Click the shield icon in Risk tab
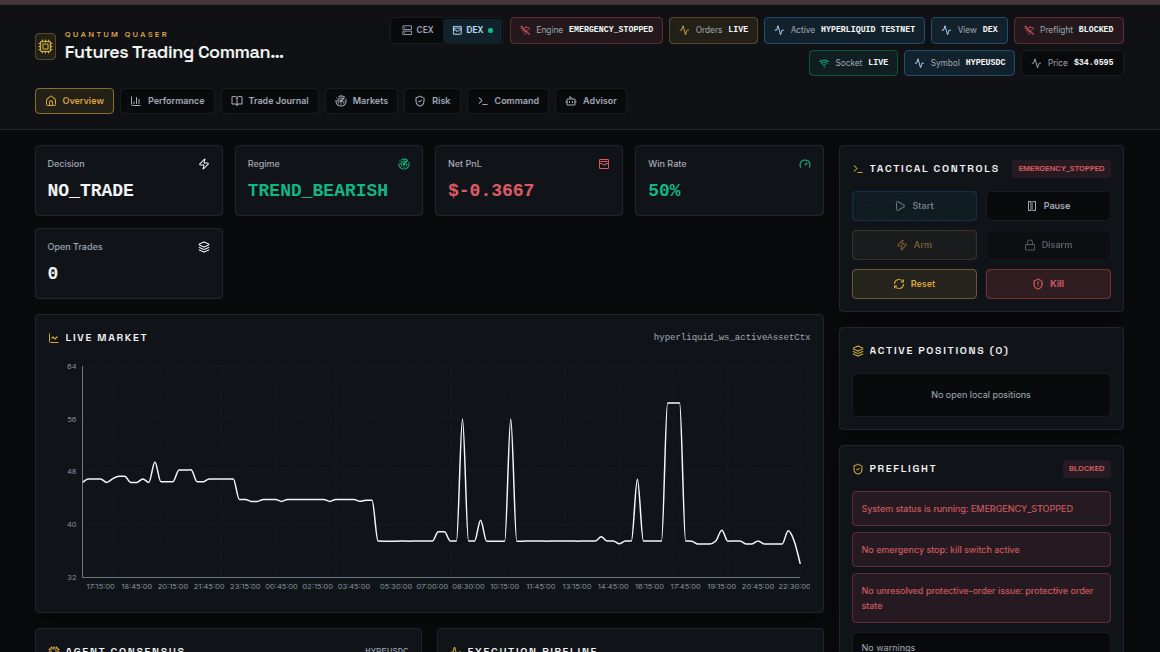1160x652 pixels. click(x=420, y=101)
